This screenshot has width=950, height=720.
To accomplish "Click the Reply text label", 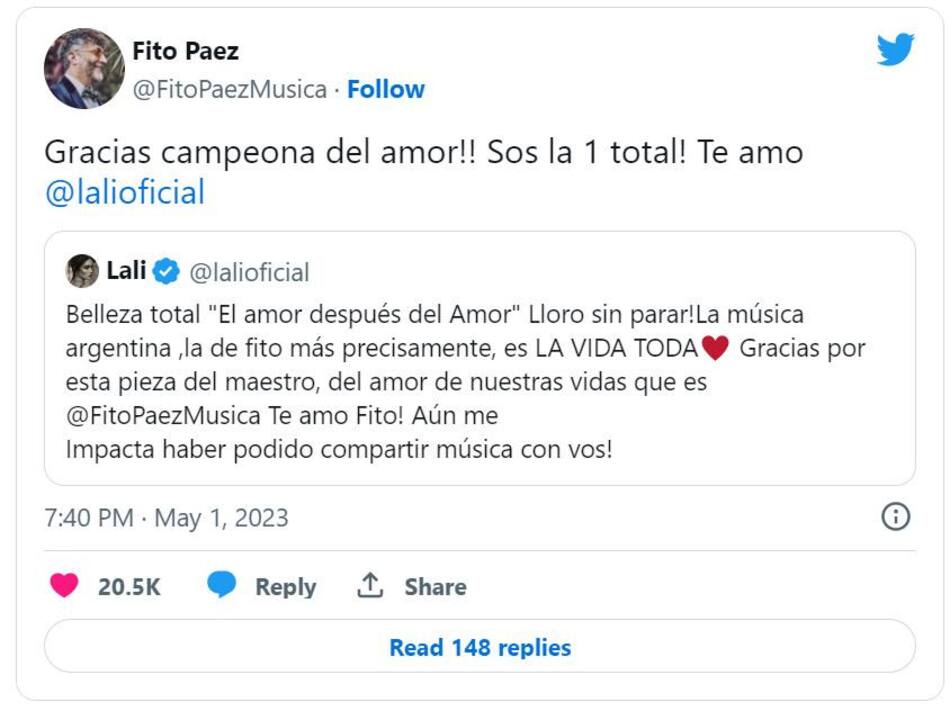I will click(x=285, y=587).
